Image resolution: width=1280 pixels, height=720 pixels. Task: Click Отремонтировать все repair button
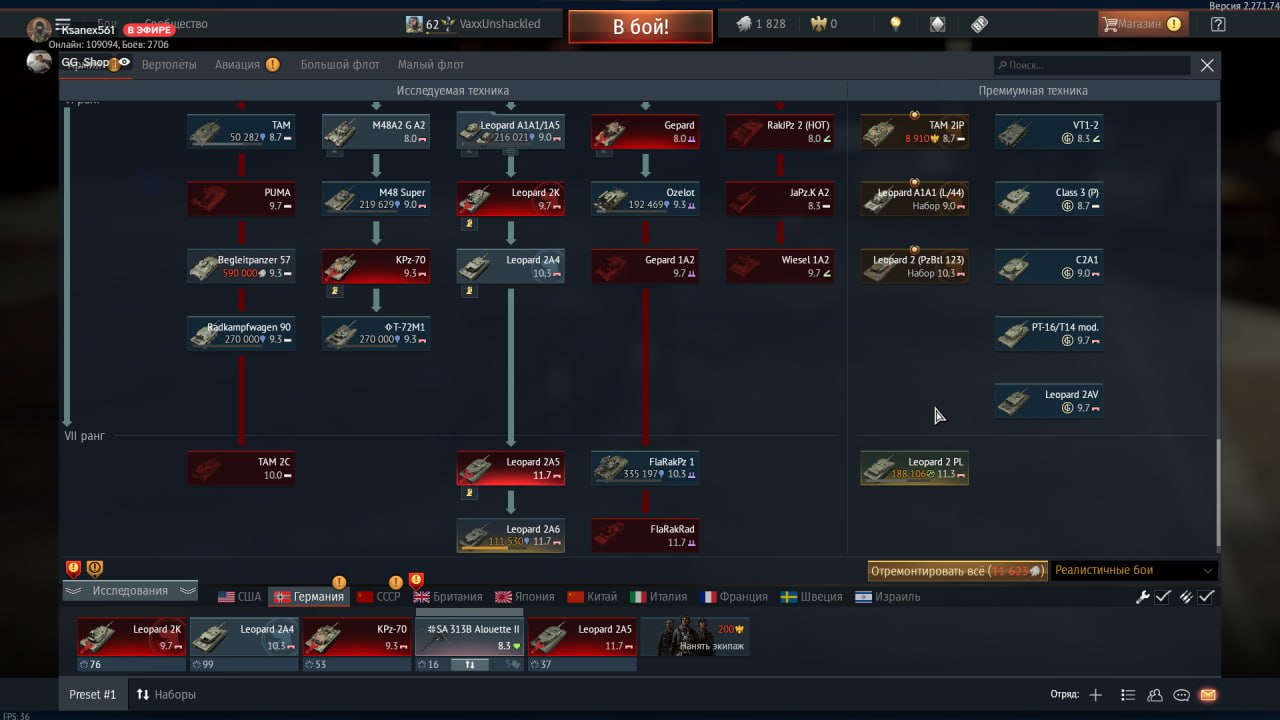click(957, 570)
